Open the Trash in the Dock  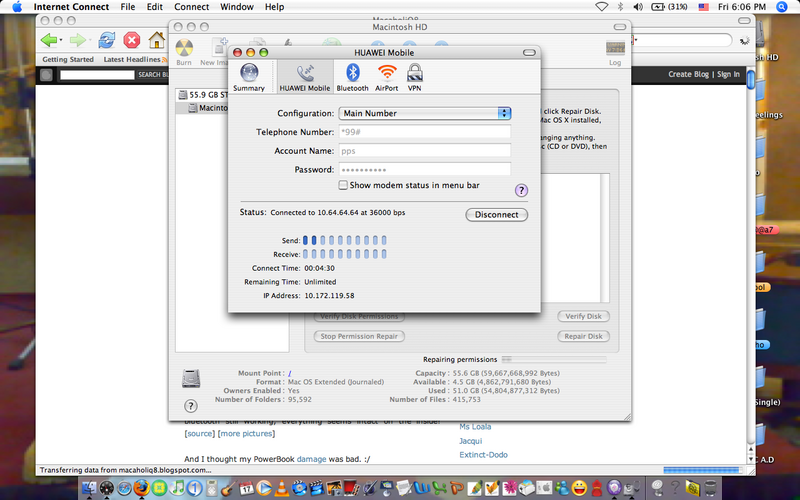710,488
